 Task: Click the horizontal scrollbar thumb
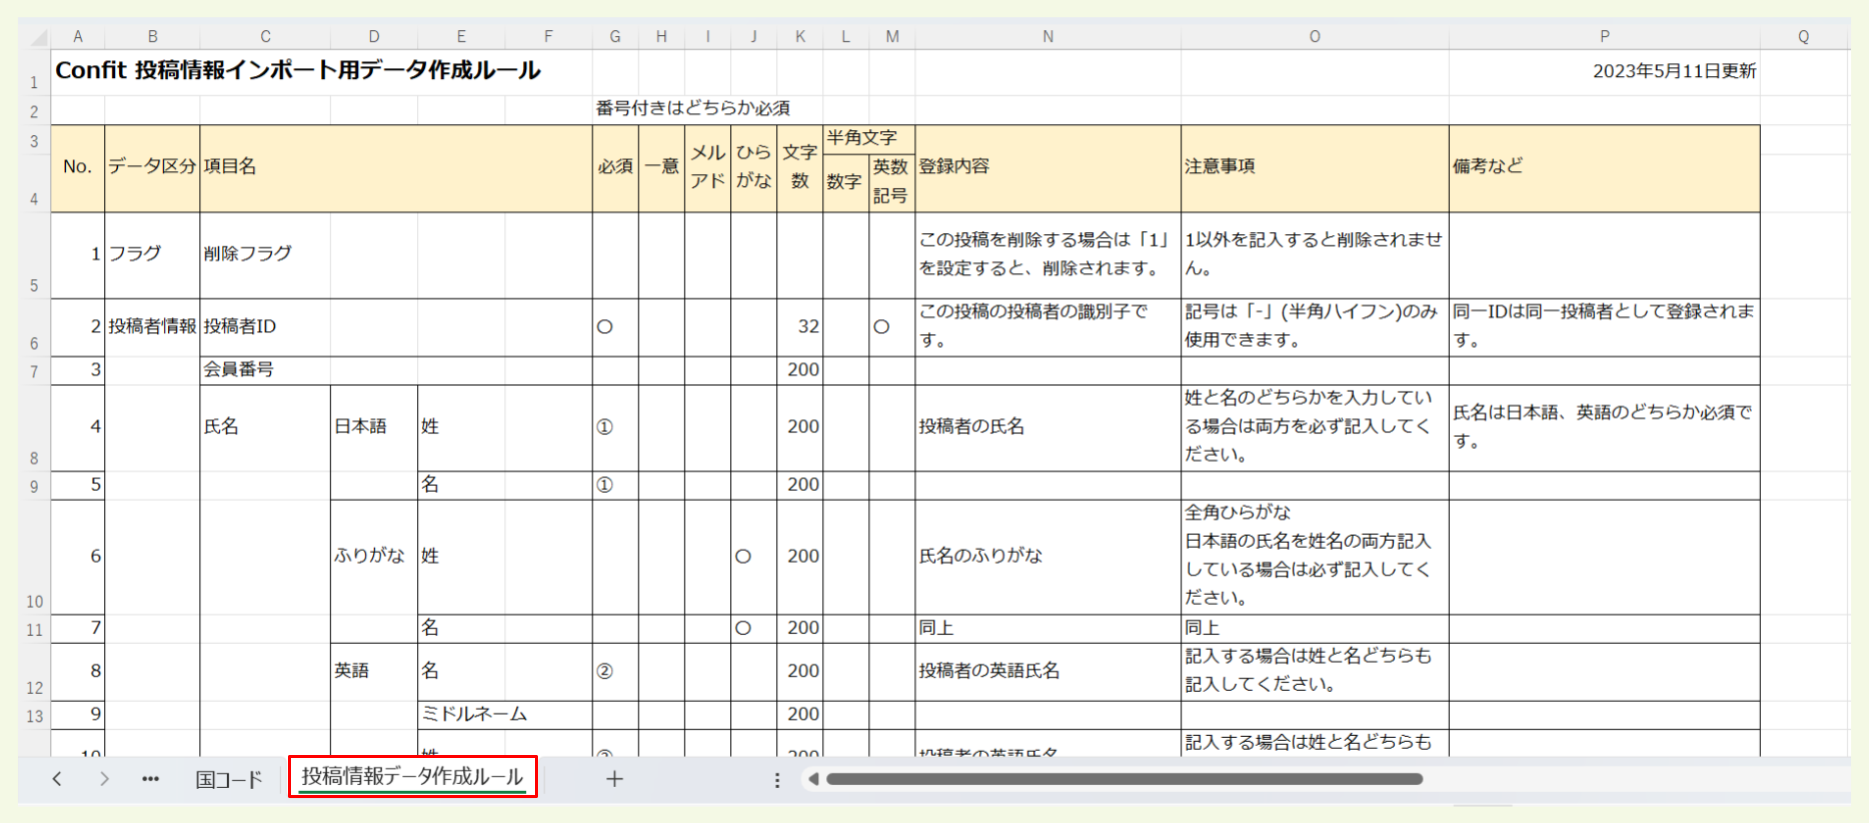coord(1124,779)
